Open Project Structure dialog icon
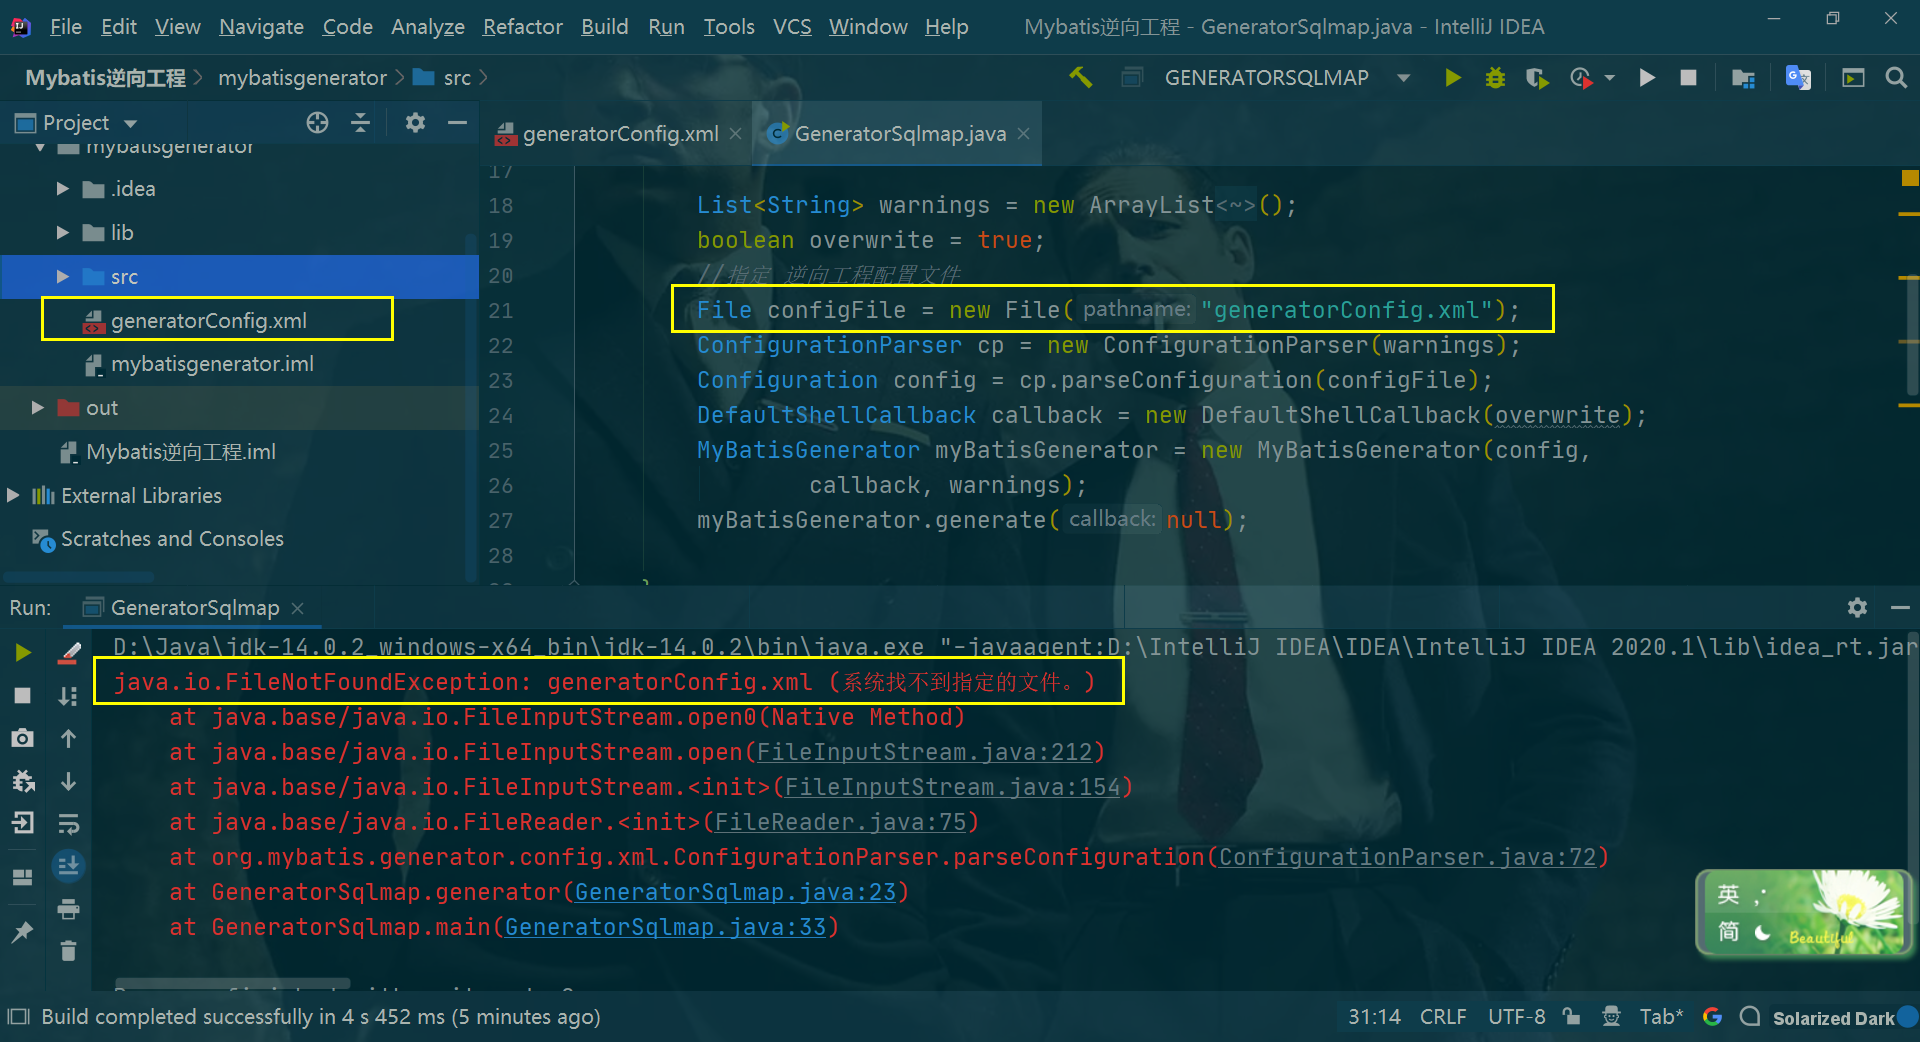Image resolution: width=1920 pixels, height=1042 pixels. pyautogui.click(x=1743, y=78)
